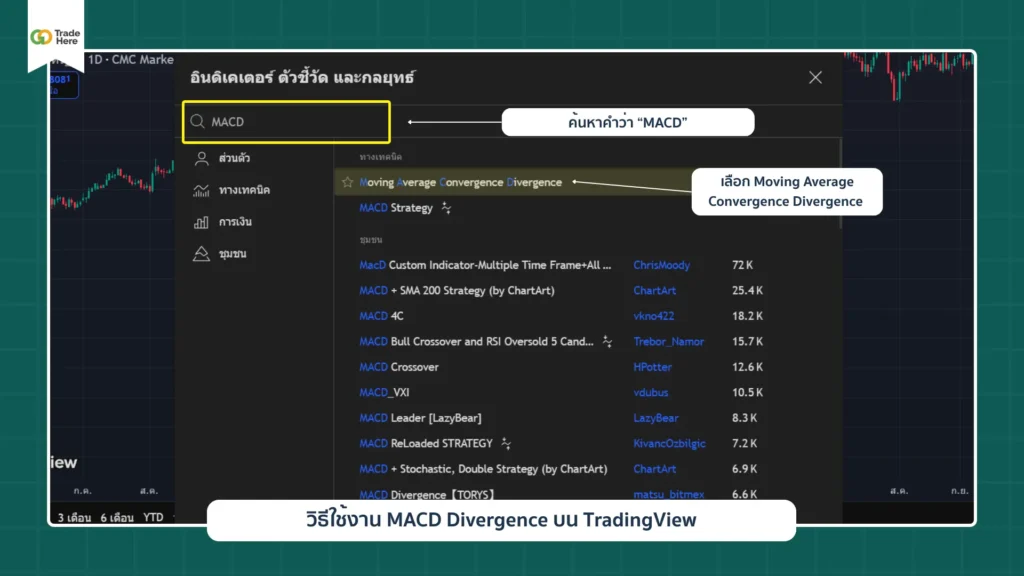
Task: Click the 72 K count value
Action: pyautogui.click(x=743, y=265)
